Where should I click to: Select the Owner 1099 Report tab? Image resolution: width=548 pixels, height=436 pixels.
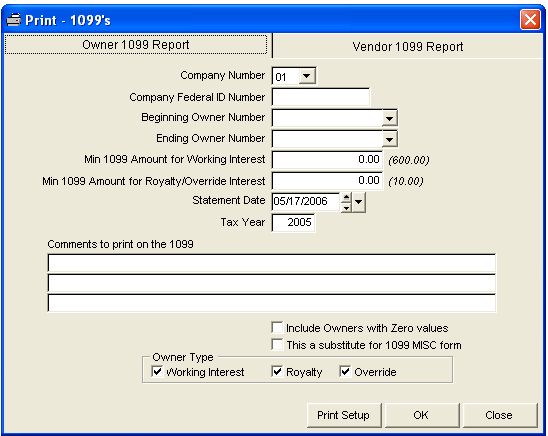(x=136, y=45)
